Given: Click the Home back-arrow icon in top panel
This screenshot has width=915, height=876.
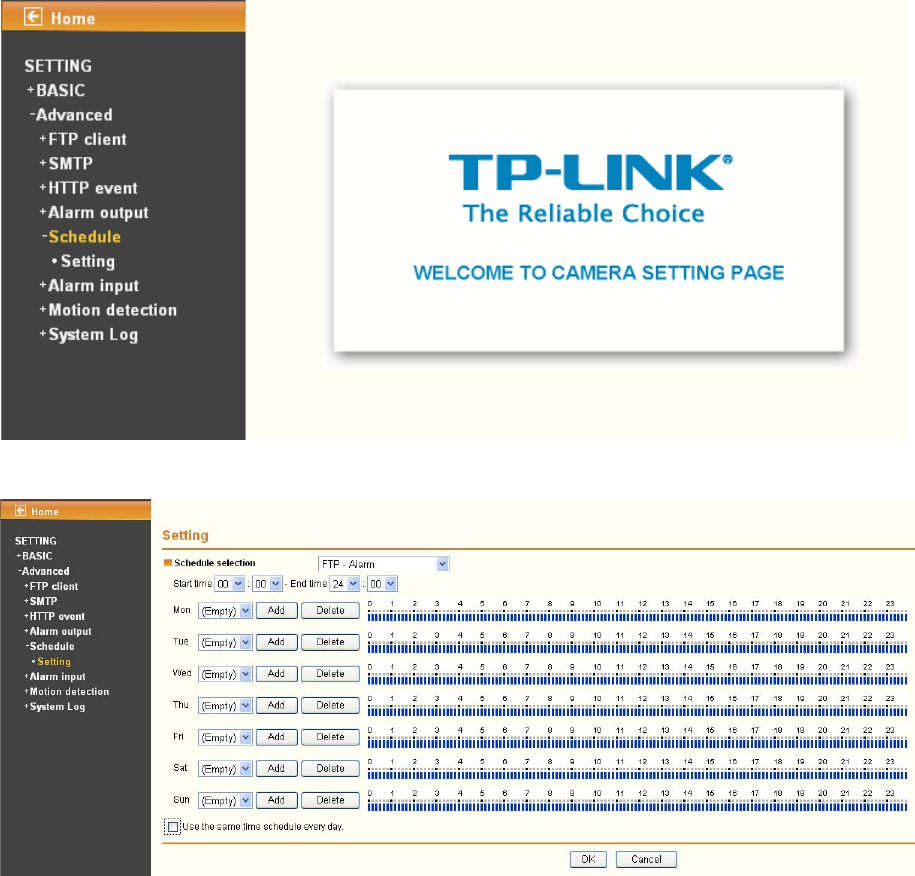Looking at the screenshot, I should [x=33, y=17].
